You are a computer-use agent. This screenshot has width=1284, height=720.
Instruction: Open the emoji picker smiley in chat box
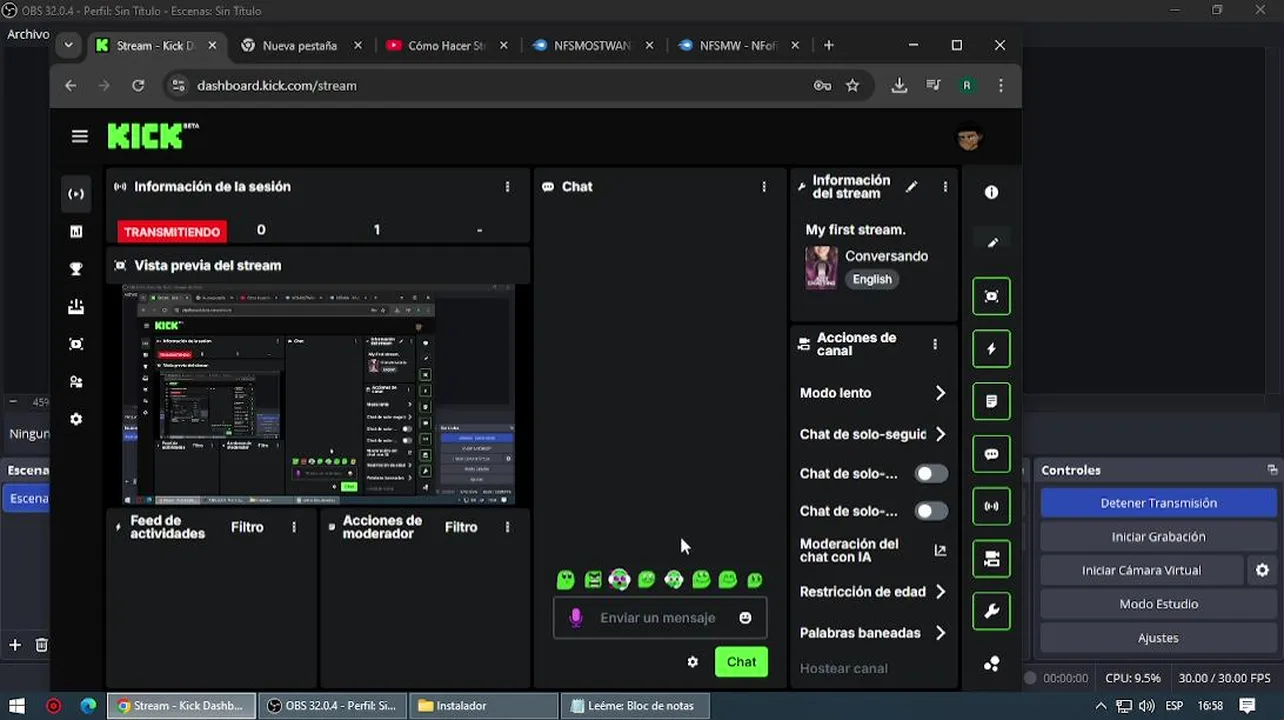(x=745, y=618)
